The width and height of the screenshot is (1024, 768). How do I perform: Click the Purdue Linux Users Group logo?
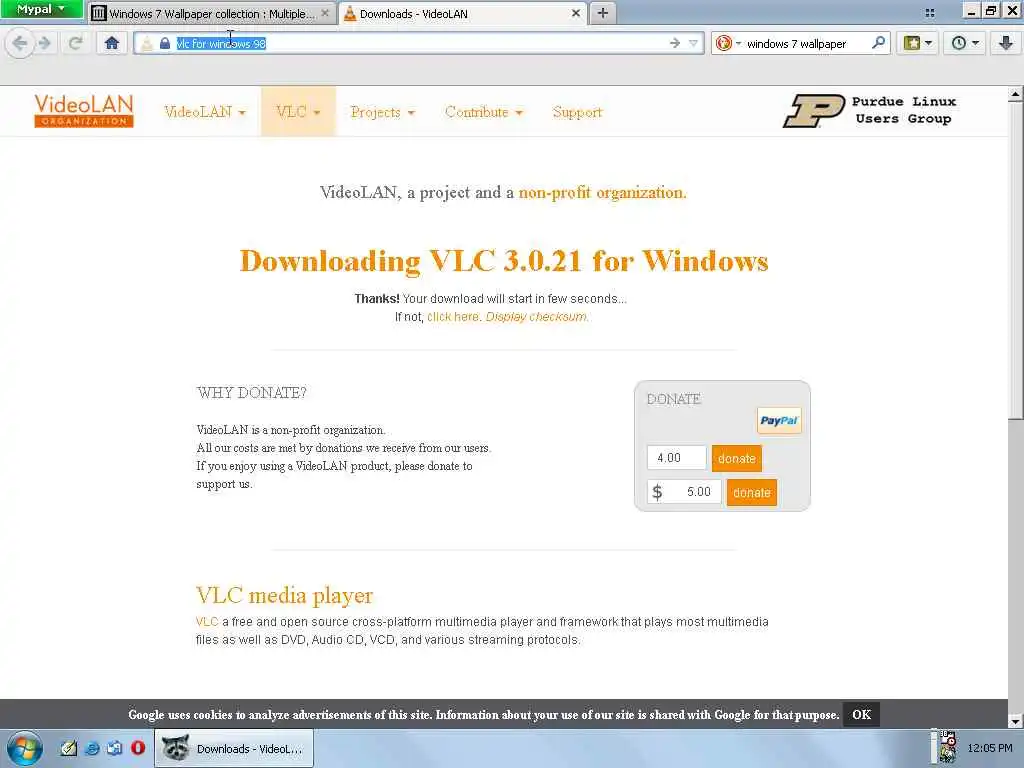[x=870, y=110]
